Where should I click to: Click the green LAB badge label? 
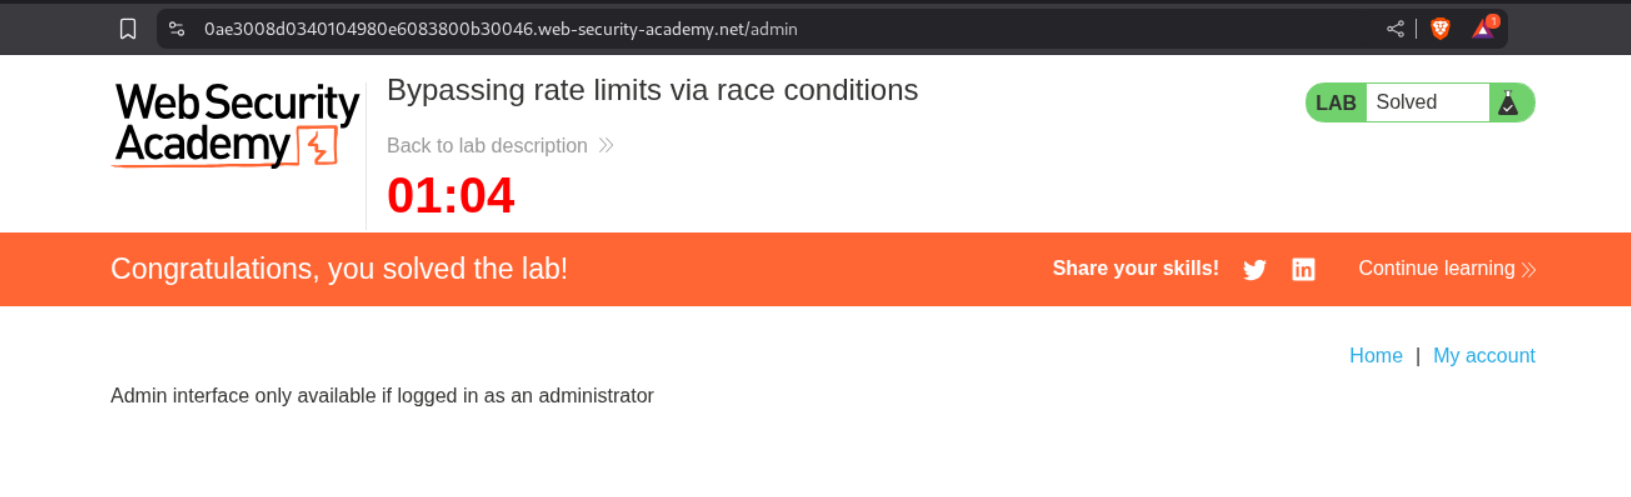[1335, 103]
